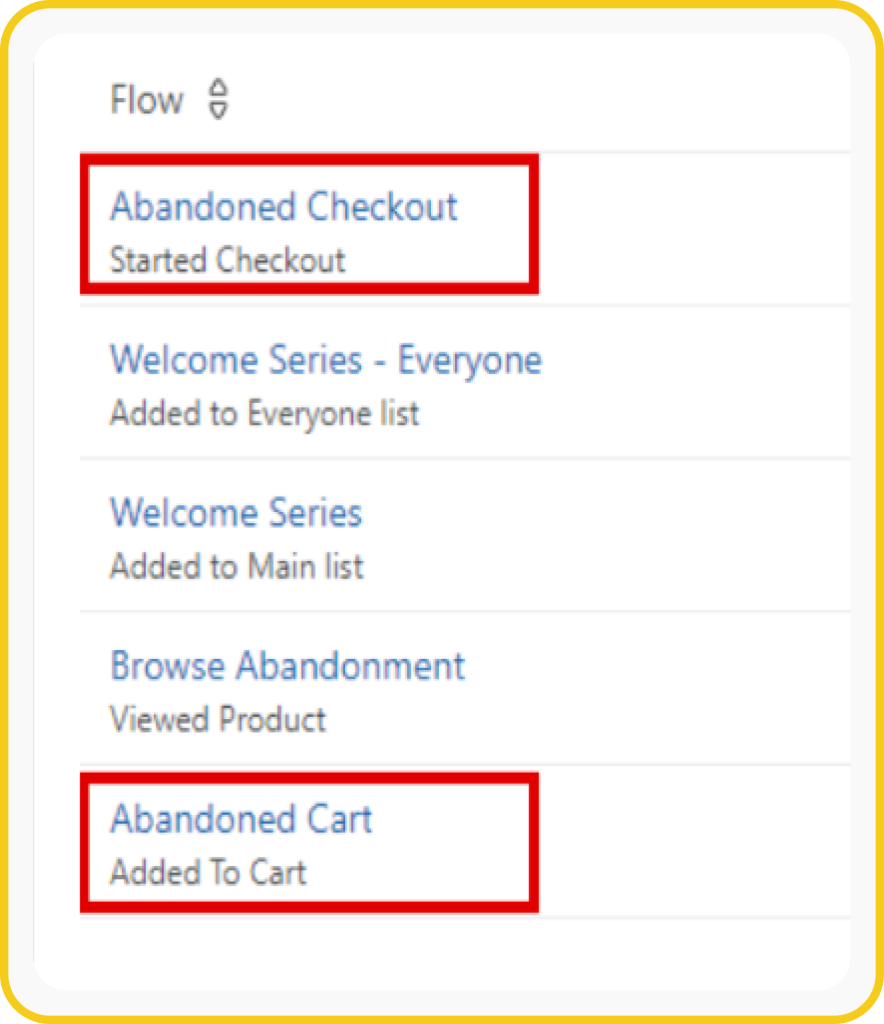Click the Started Checkout trigger text
This screenshot has width=884, height=1024.
[227, 260]
